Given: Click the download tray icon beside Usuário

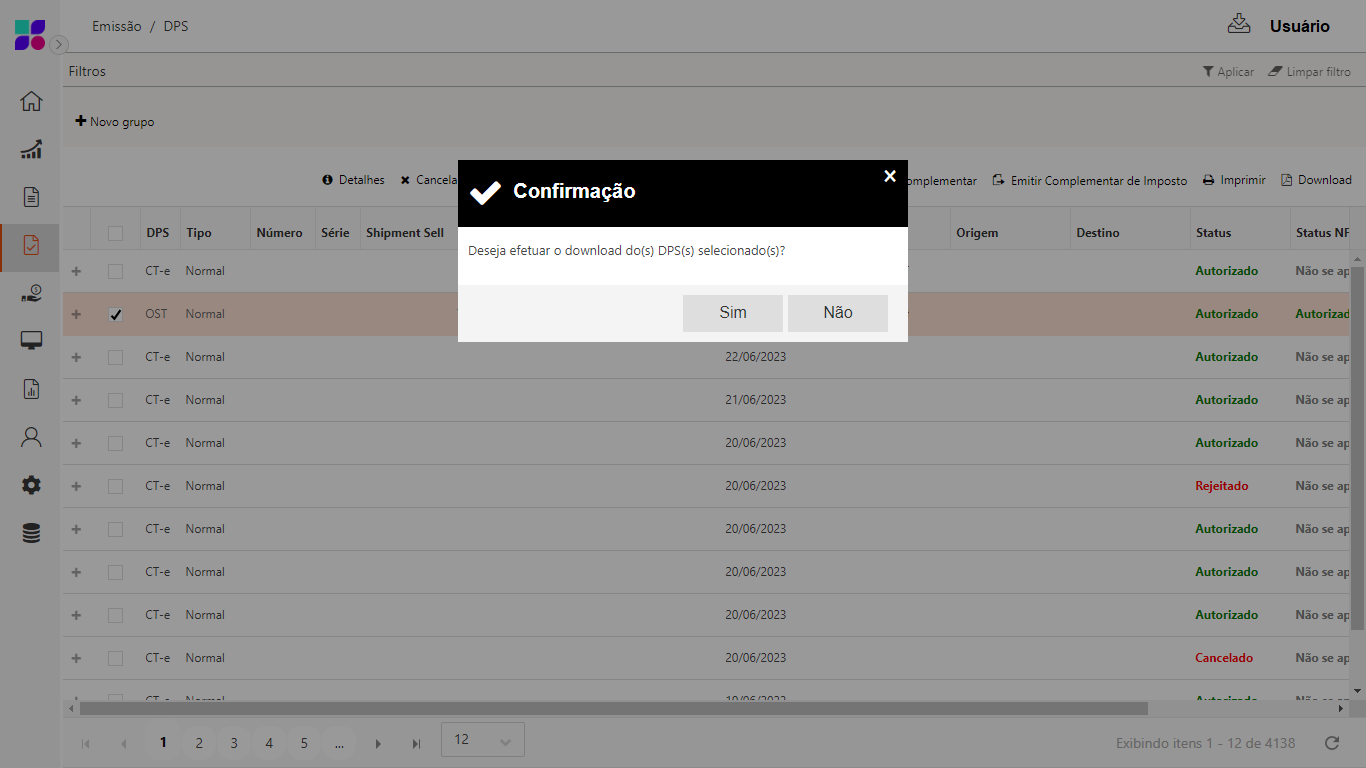Looking at the screenshot, I should click(x=1239, y=25).
